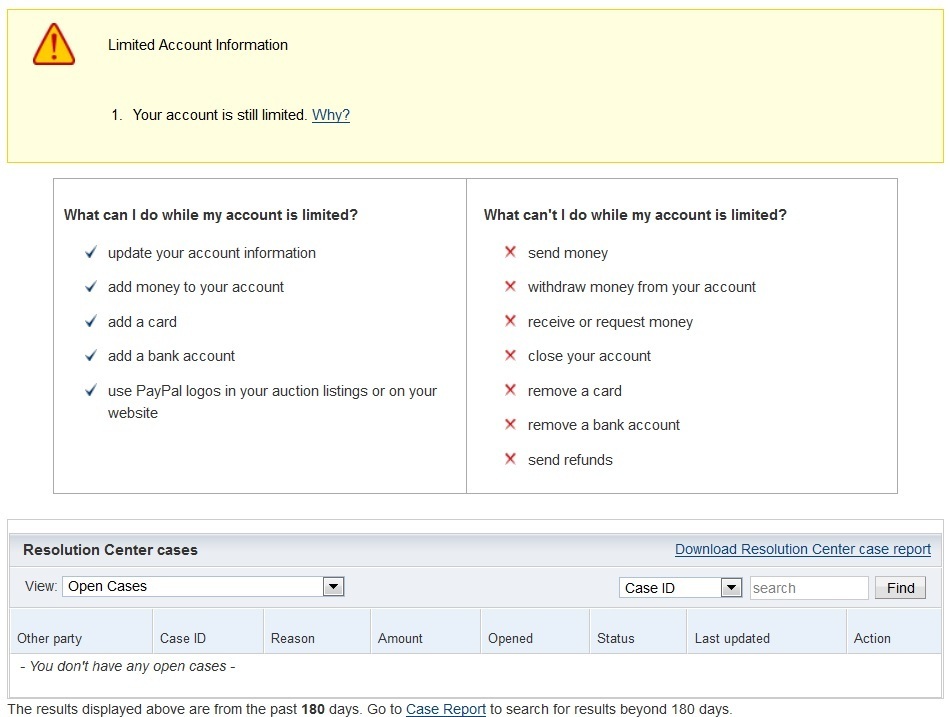Expand the Open Cases view dropdown
The height and width of the screenshot is (717, 950).
click(333, 587)
